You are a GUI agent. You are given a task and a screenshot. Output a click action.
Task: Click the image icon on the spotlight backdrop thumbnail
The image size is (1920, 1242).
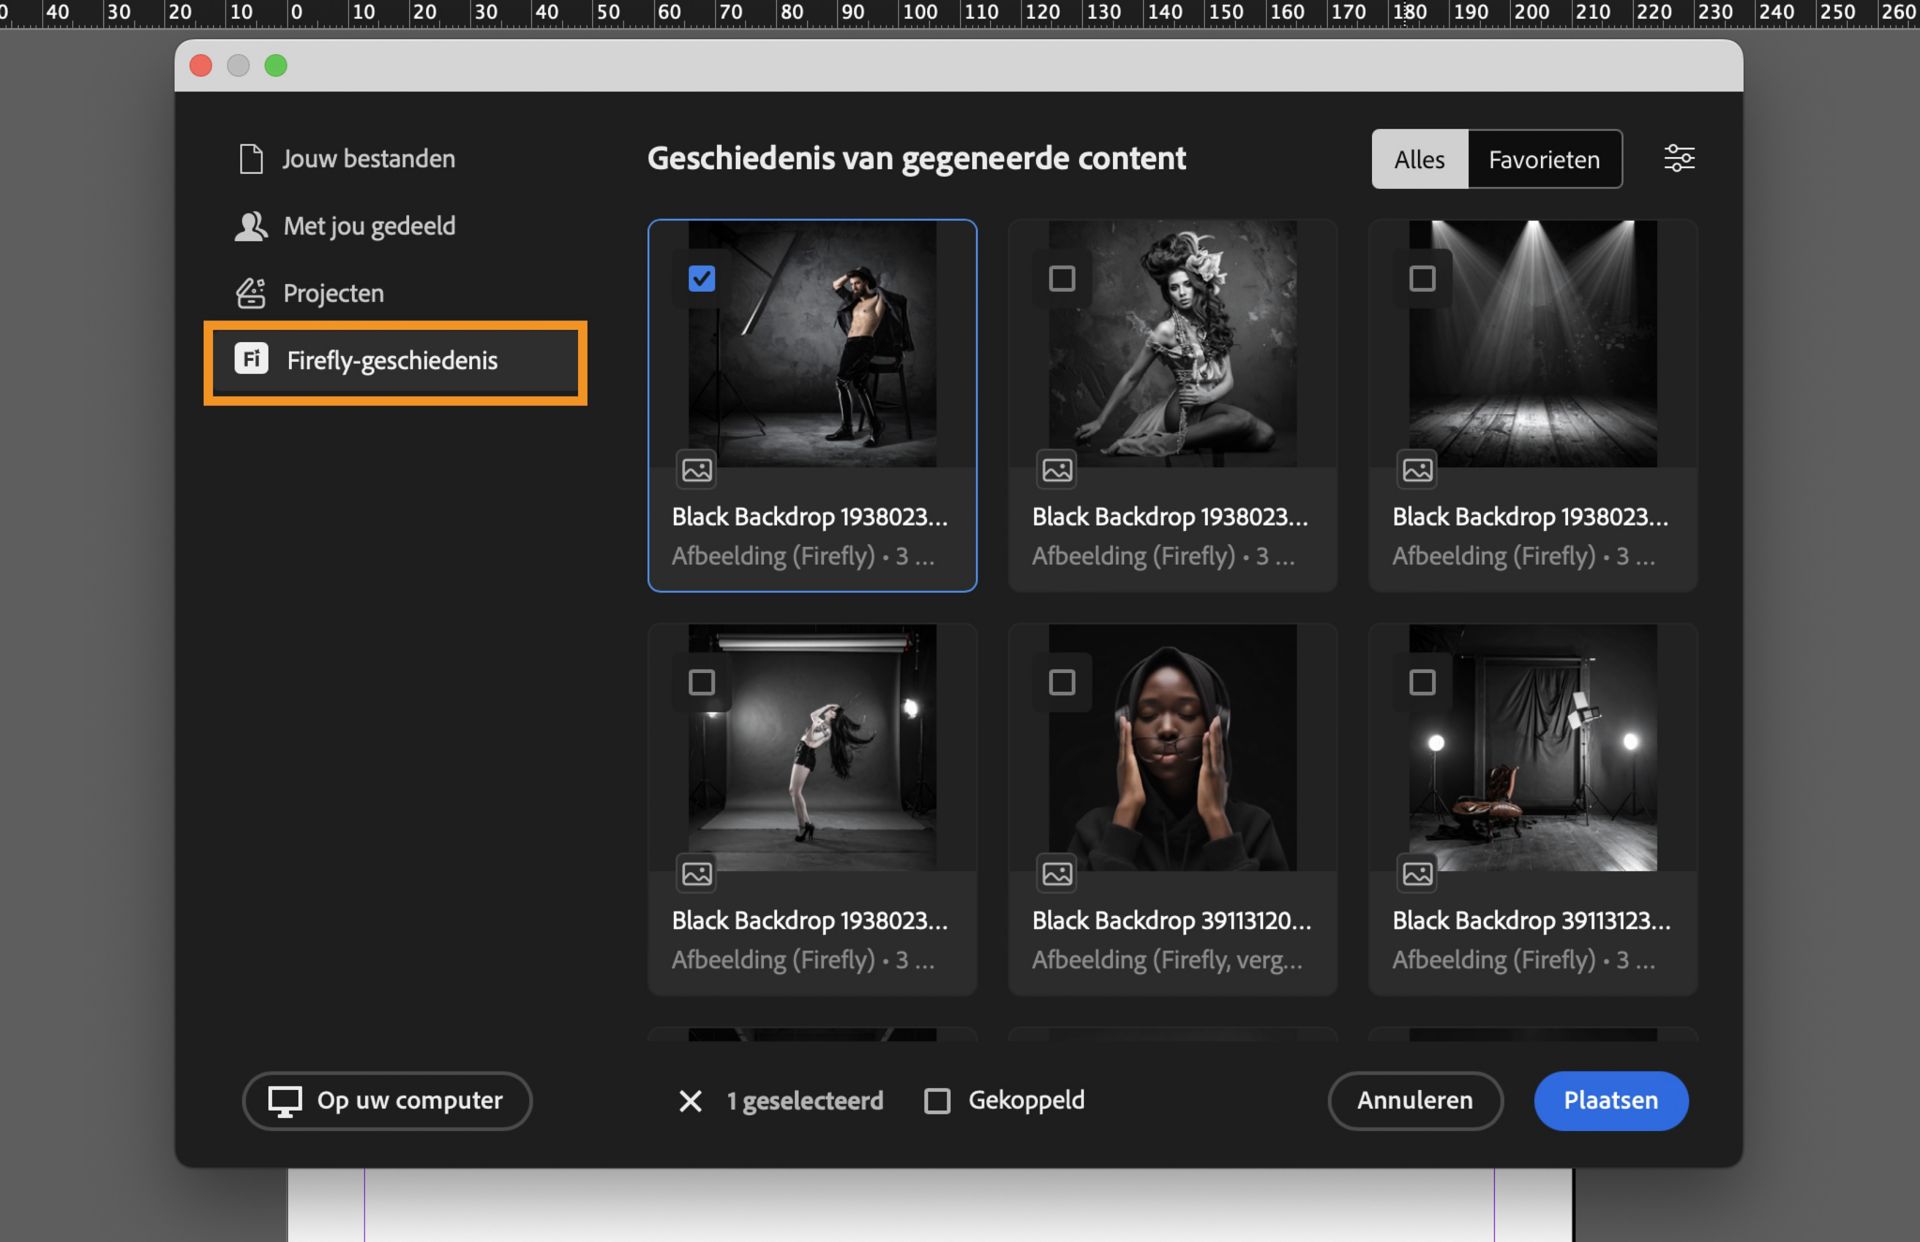tap(1417, 470)
